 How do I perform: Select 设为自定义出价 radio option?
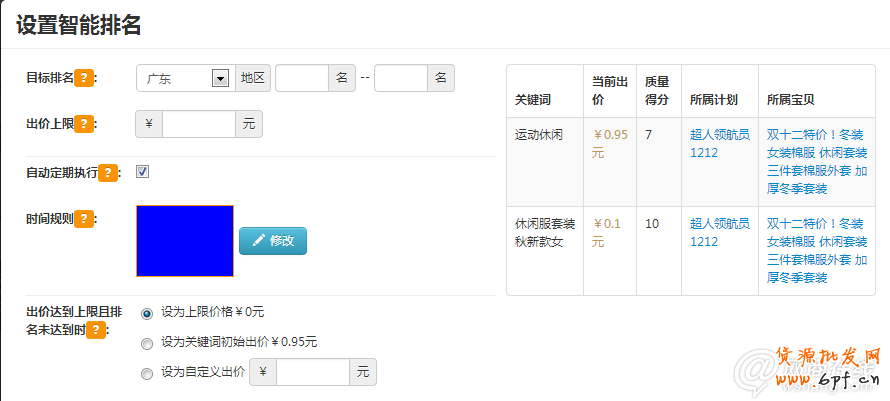coord(147,373)
